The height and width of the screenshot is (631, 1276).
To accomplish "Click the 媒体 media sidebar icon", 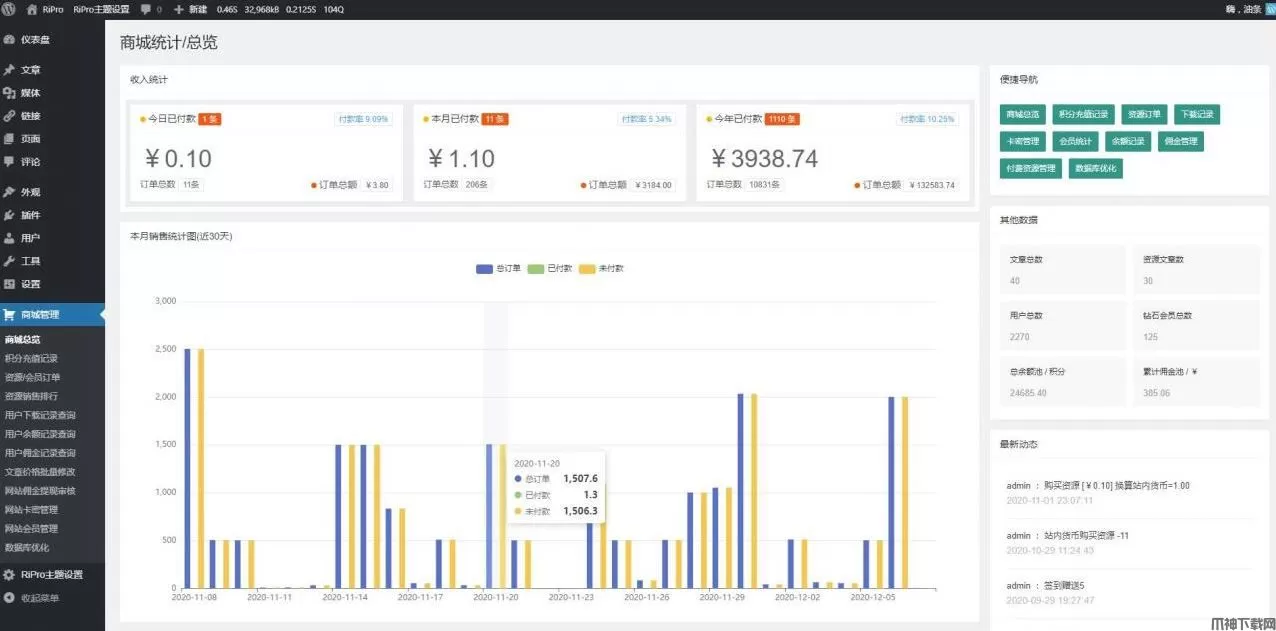I will click(x=9, y=93).
